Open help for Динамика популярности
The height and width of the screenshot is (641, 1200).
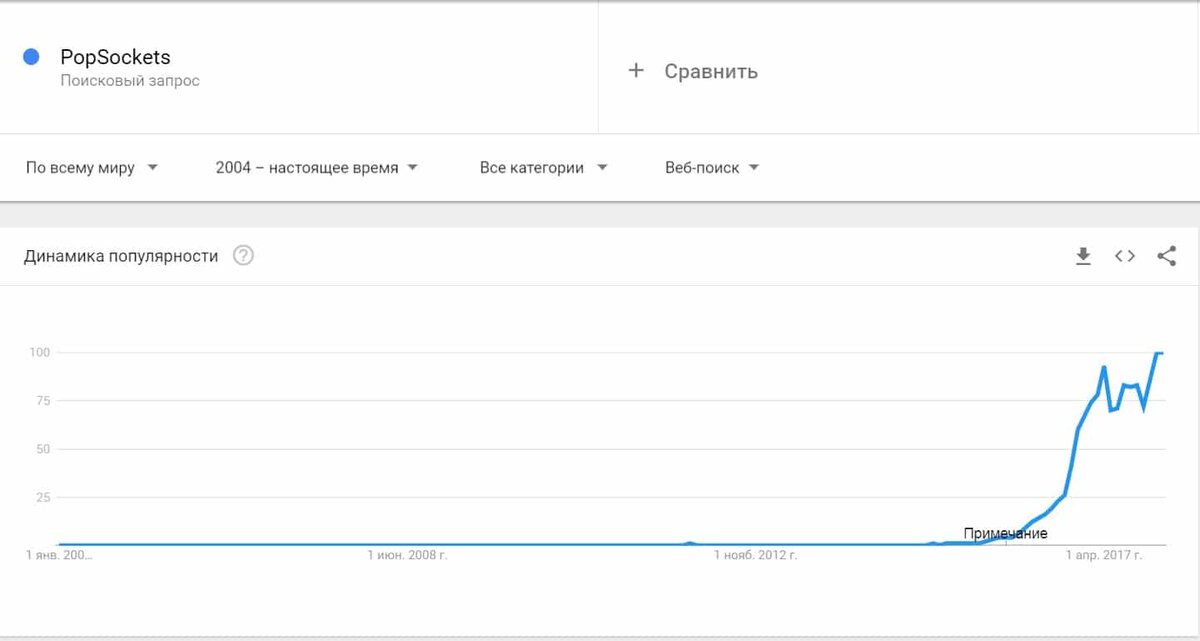pos(243,256)
